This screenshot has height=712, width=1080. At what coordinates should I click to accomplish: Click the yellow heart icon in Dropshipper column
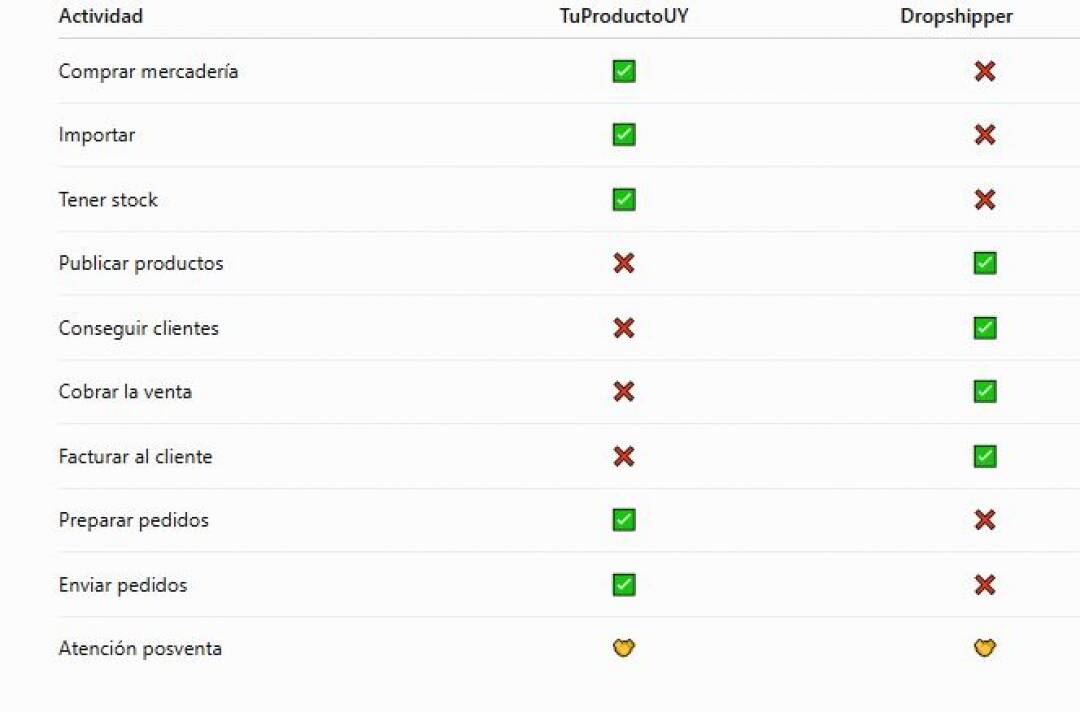tap(985, 648)
